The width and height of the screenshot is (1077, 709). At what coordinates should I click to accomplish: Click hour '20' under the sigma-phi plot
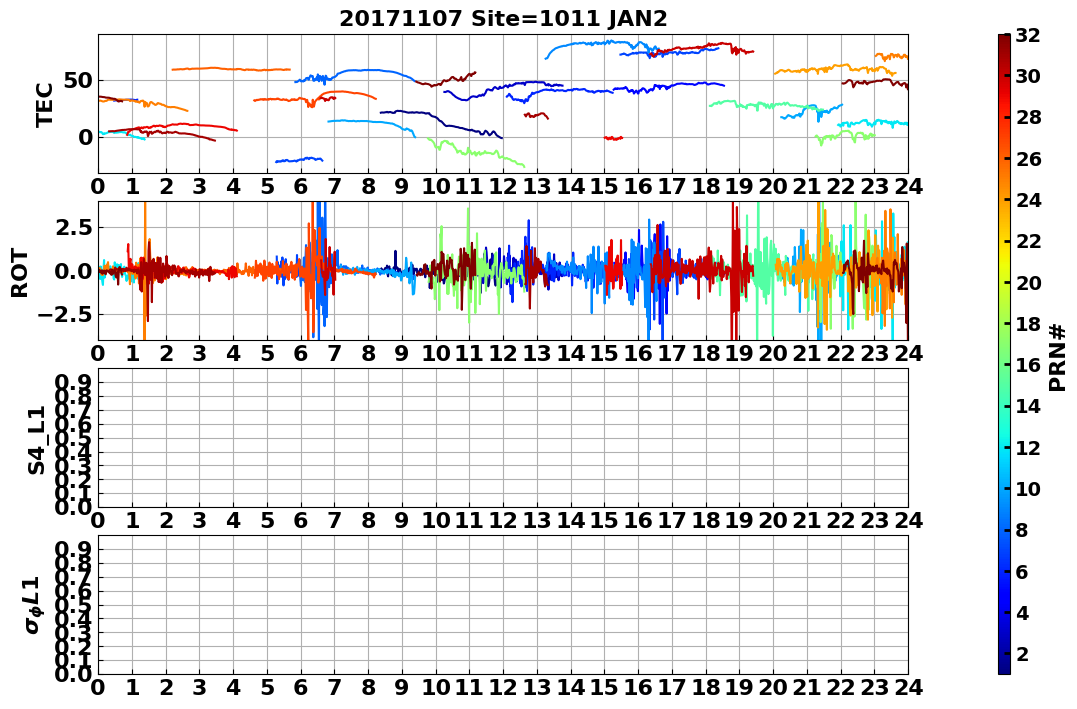773,687
